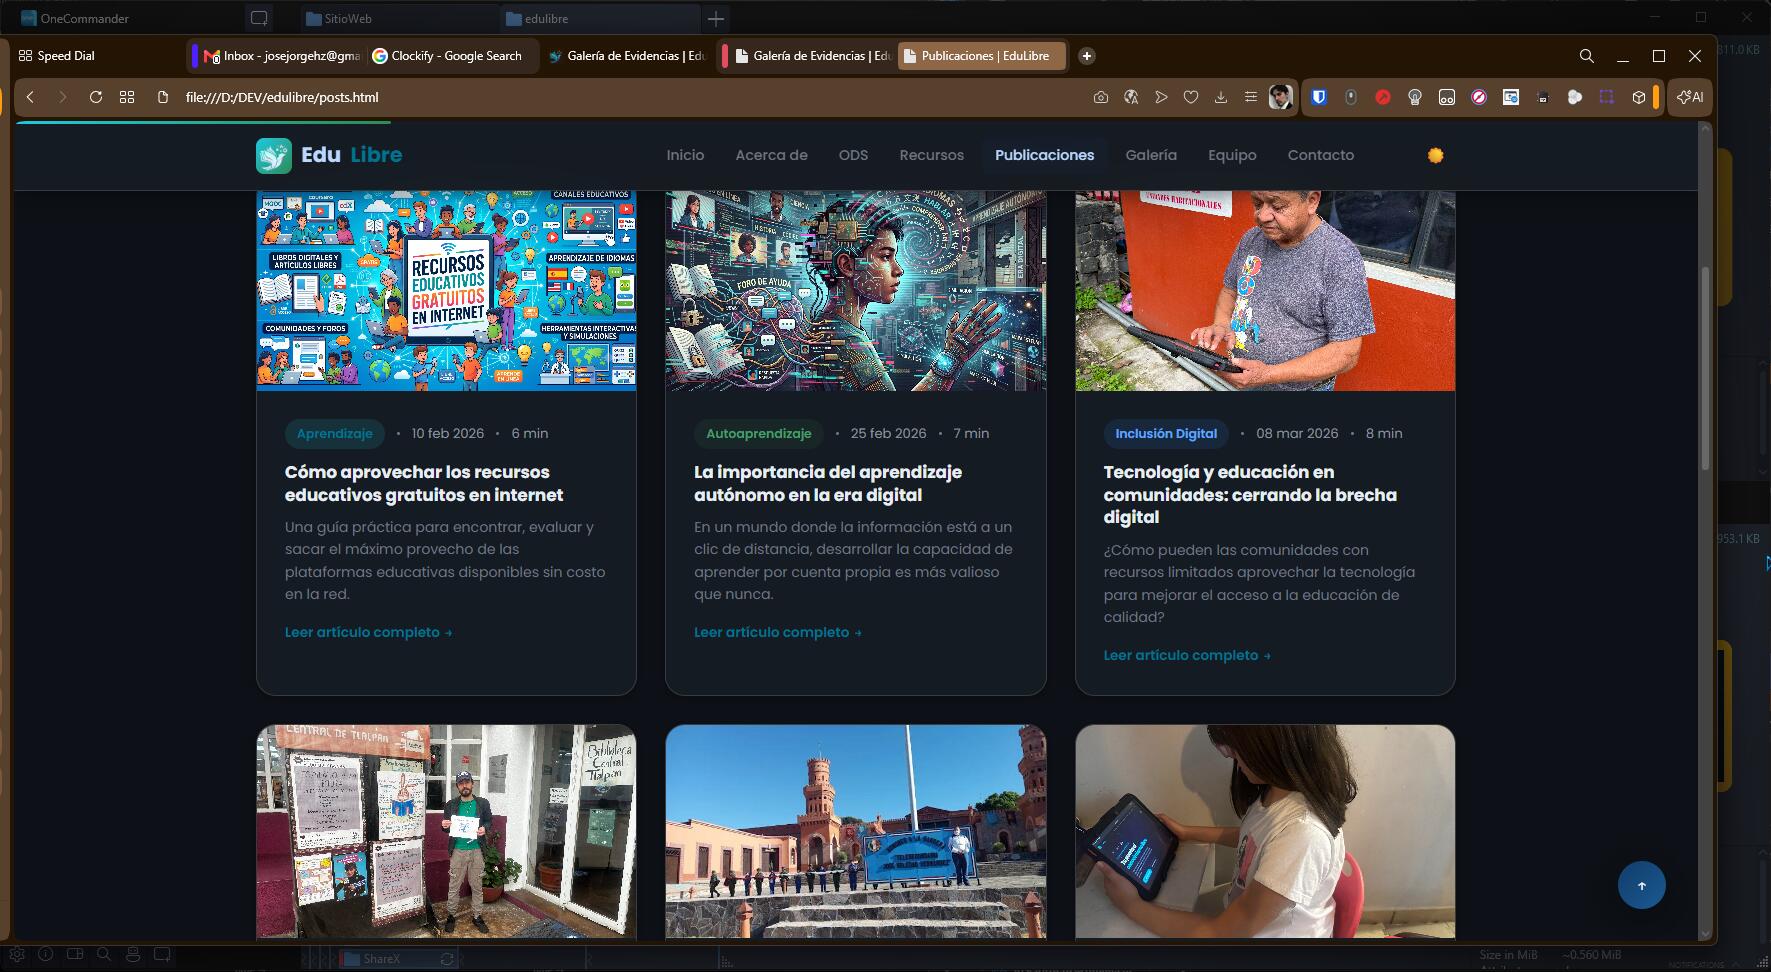Open a new tab with the plus button
The height and width of the screenshot is (972, 1771).
coord(1087,56)
